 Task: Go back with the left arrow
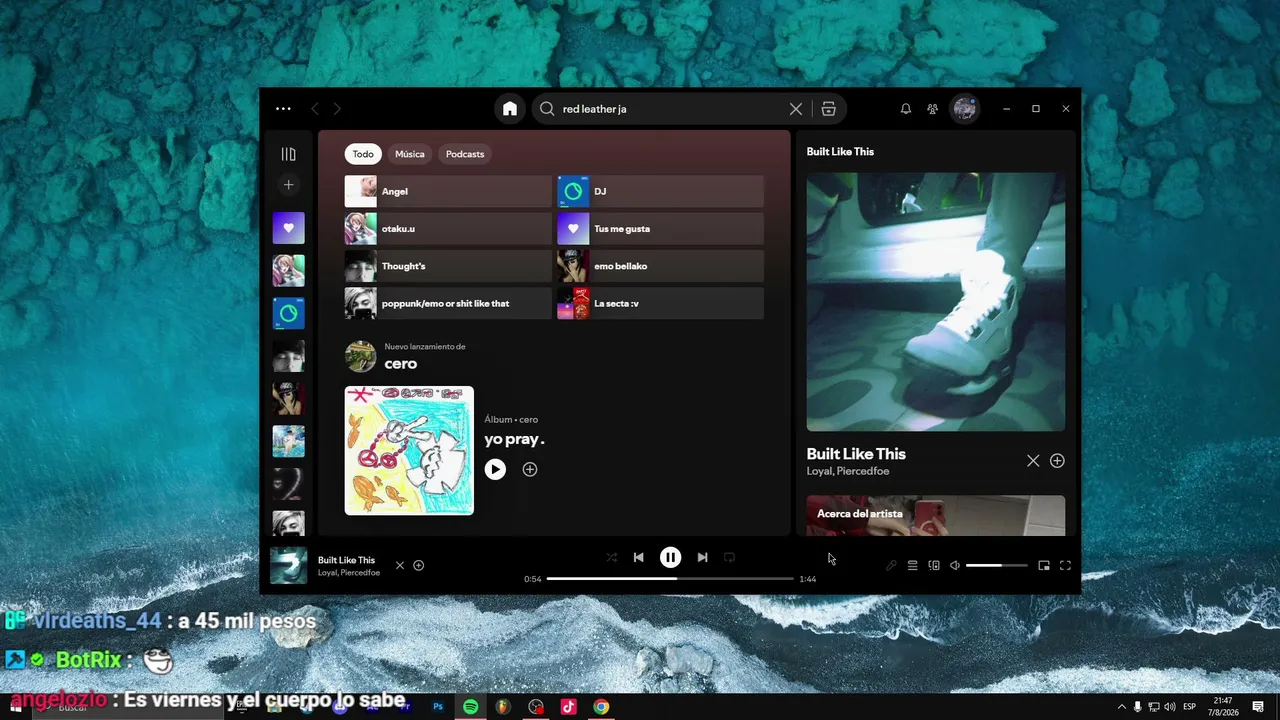(x=315, y=109)
